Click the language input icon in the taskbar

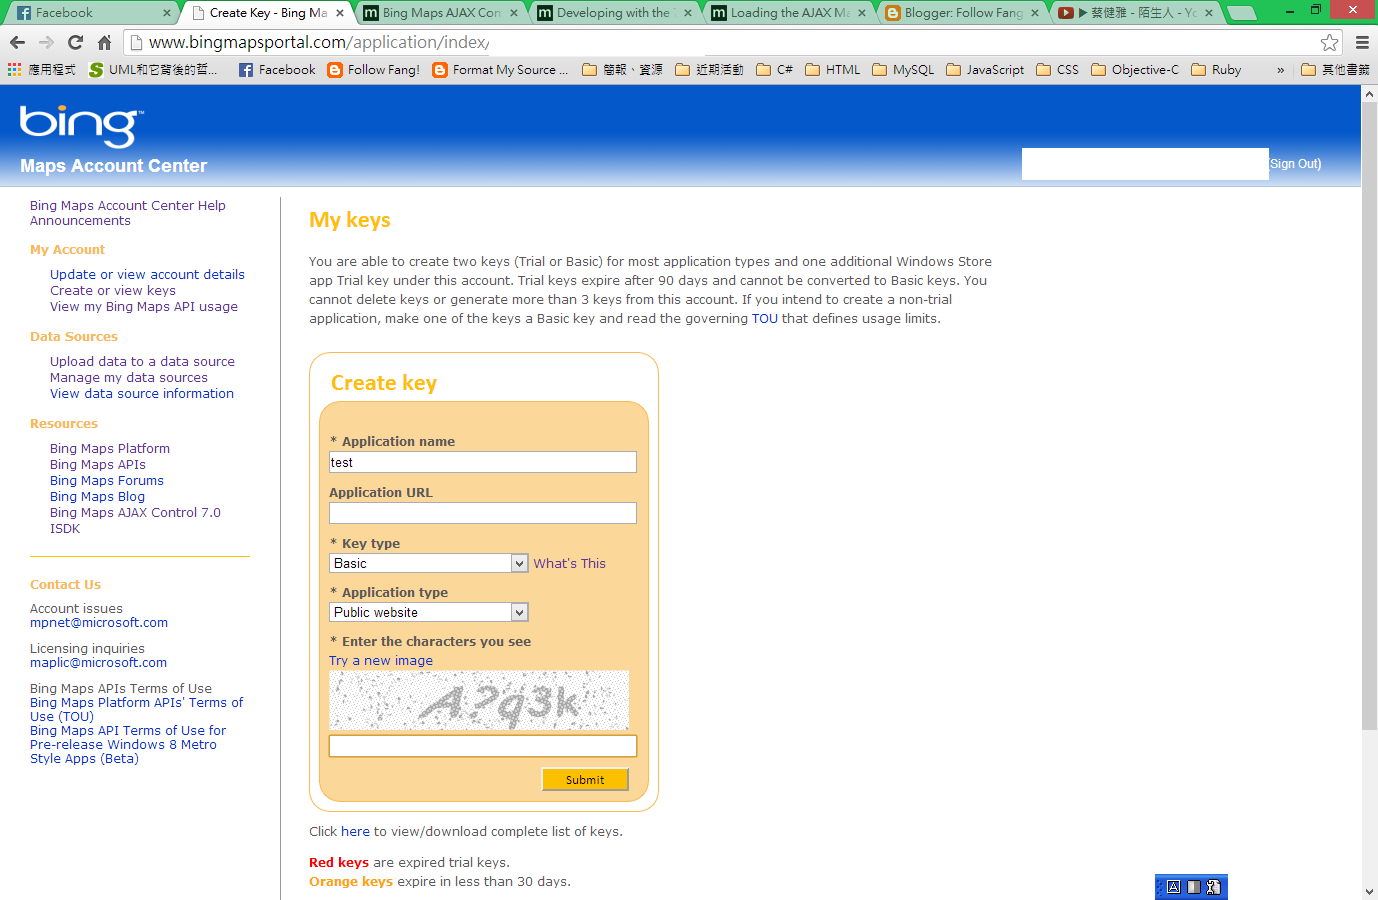click(1172, 886)
